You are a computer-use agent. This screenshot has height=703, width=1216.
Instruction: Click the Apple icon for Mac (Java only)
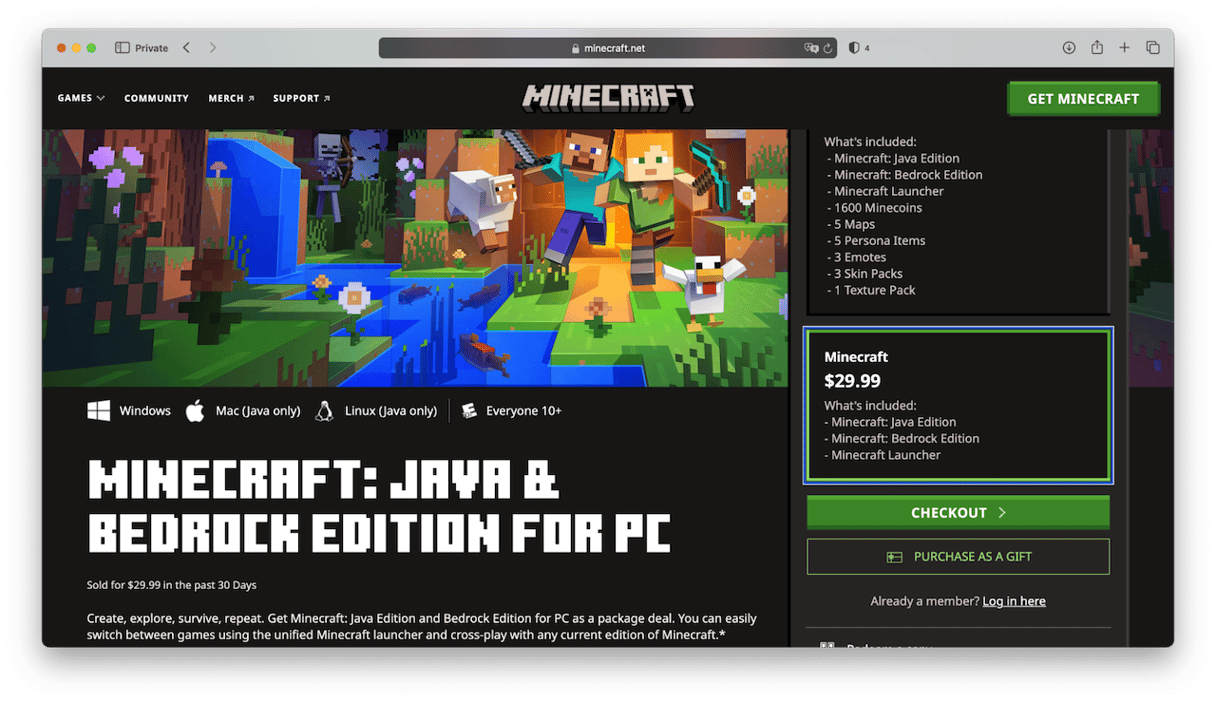[195, 410]
